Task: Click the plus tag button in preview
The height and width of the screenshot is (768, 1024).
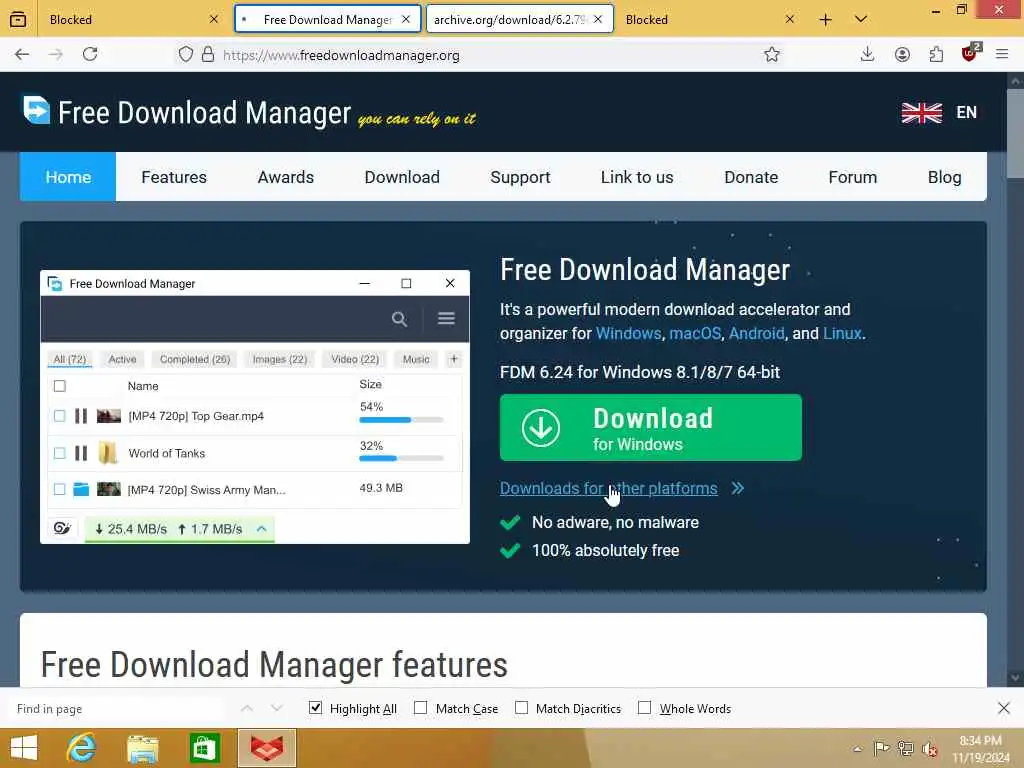Action: pyautogui.click(x=454, y=359)
